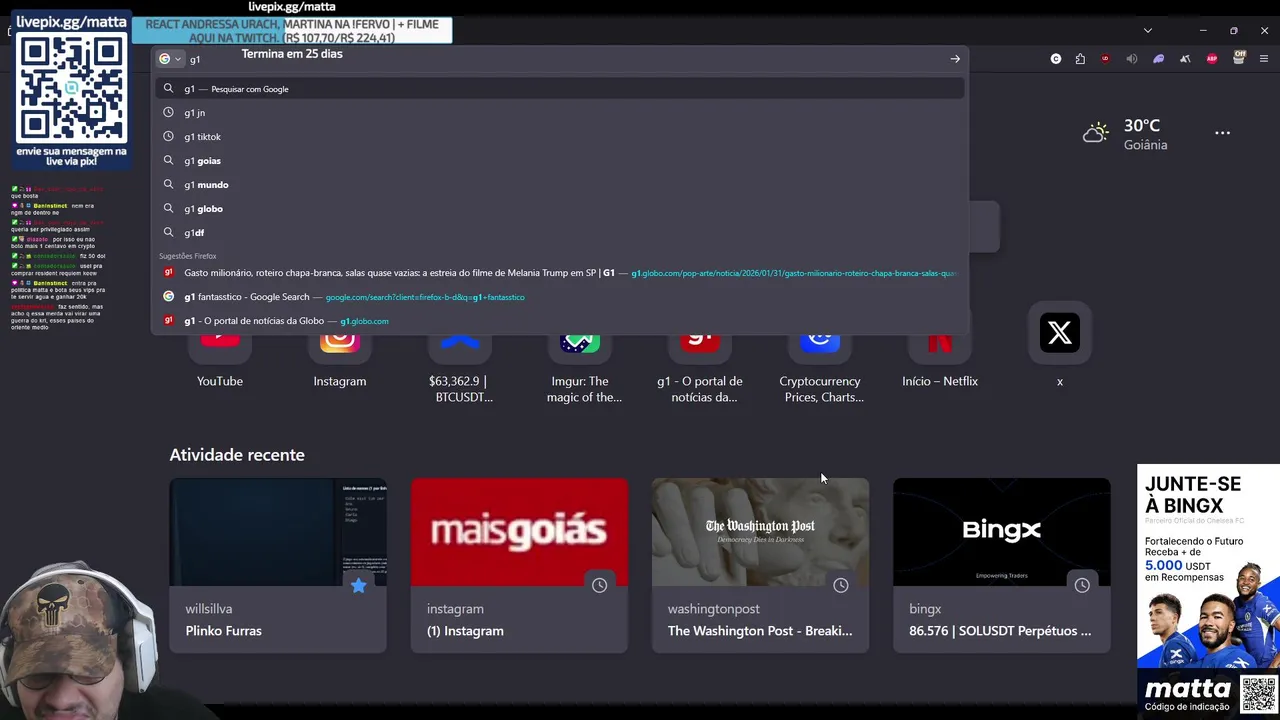
Task: Select the 'g1df' search suggestion
Action: [x=560, y=233]
